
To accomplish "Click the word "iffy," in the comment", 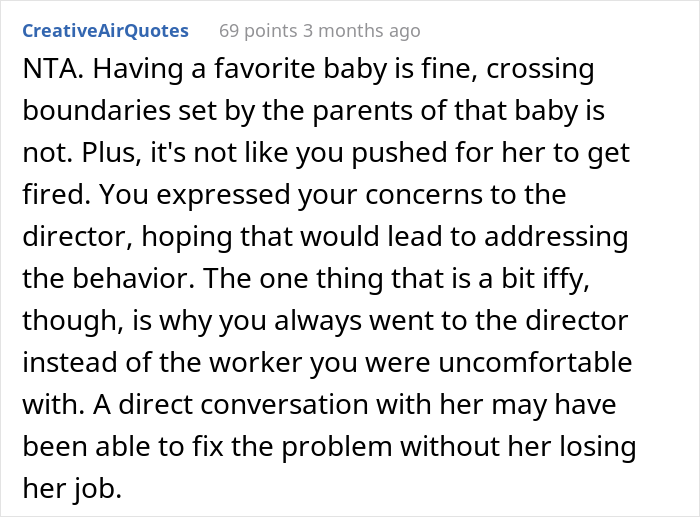I will click(x=569, y=281).
